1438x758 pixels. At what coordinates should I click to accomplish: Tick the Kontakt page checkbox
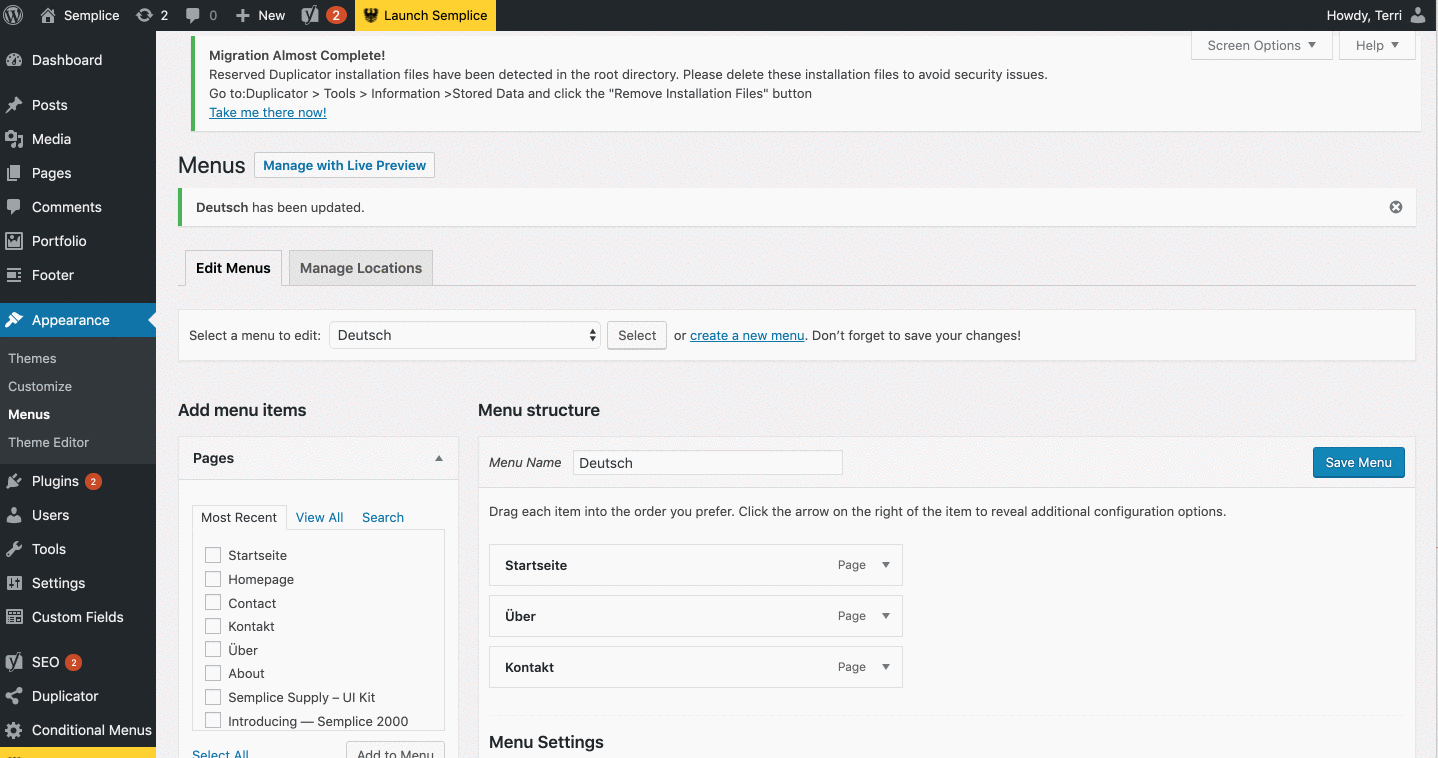pyautogui.click(x=213, y=626)
